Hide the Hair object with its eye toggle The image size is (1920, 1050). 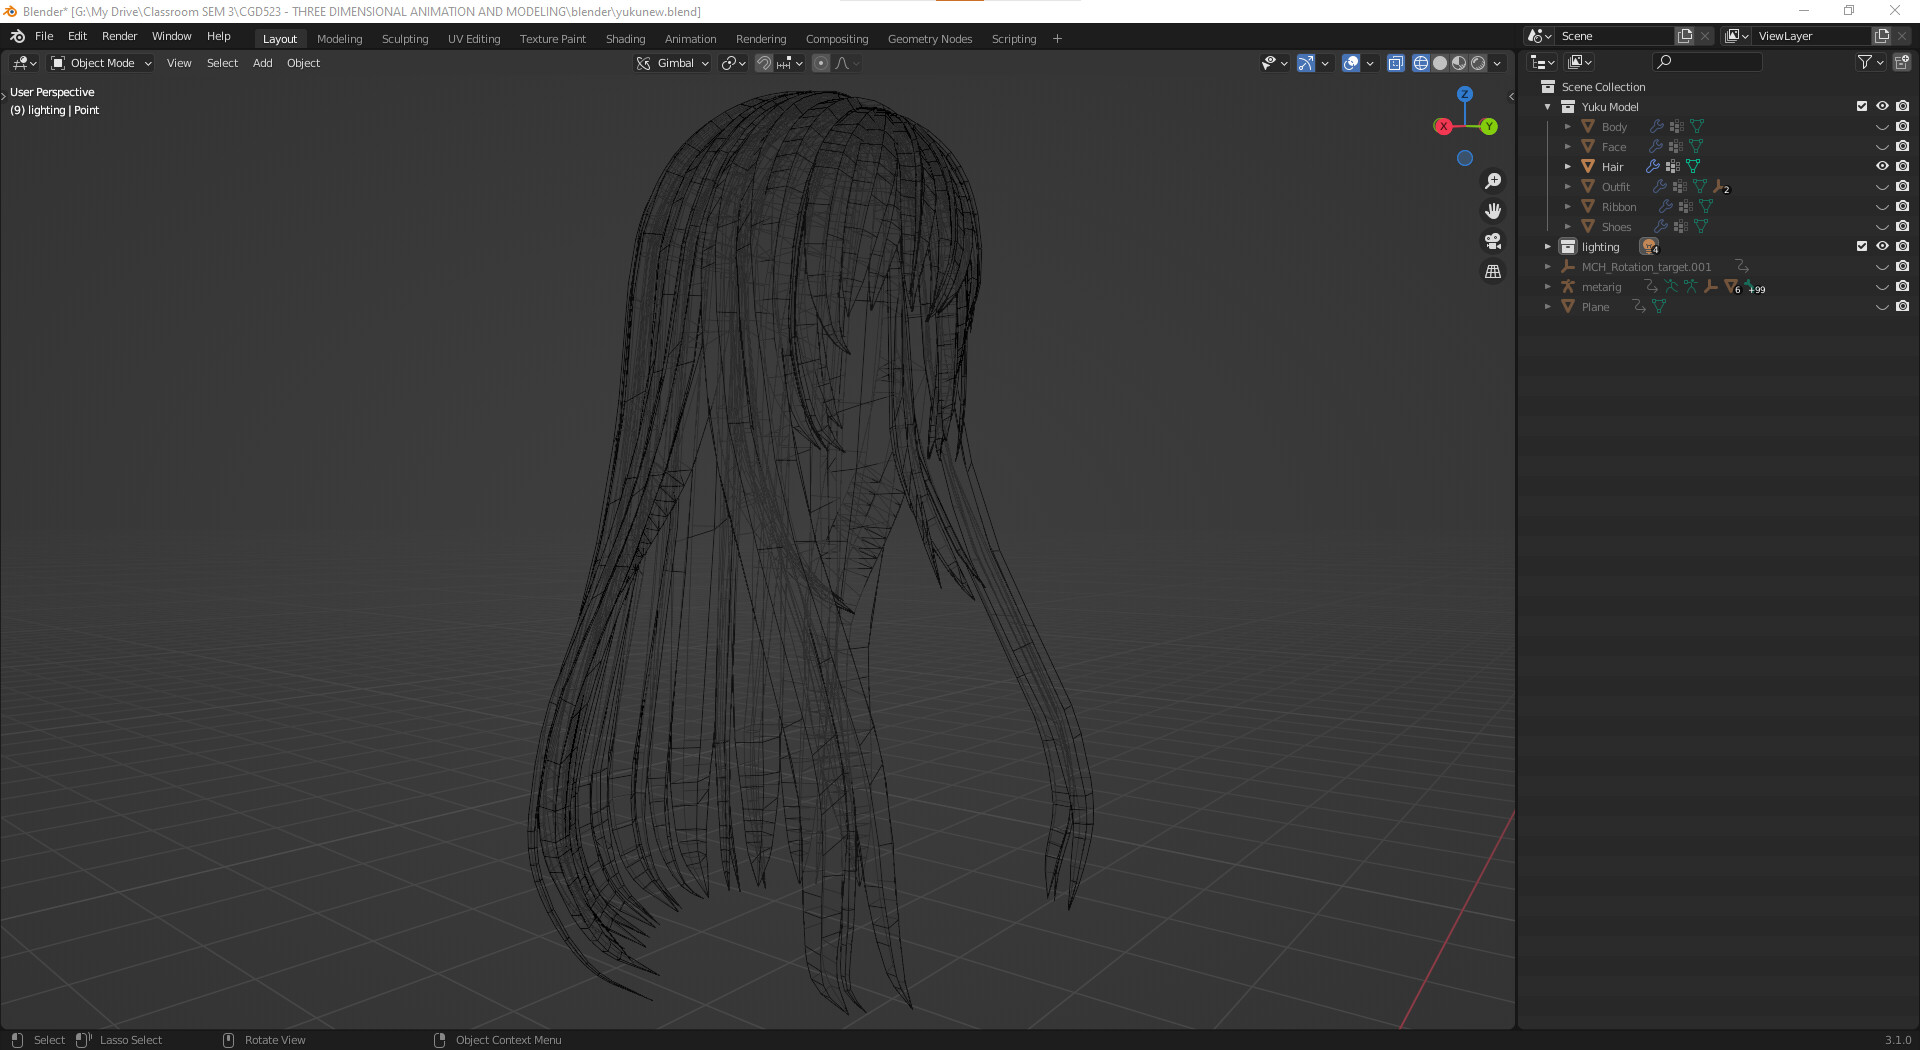coord(1883,166)
